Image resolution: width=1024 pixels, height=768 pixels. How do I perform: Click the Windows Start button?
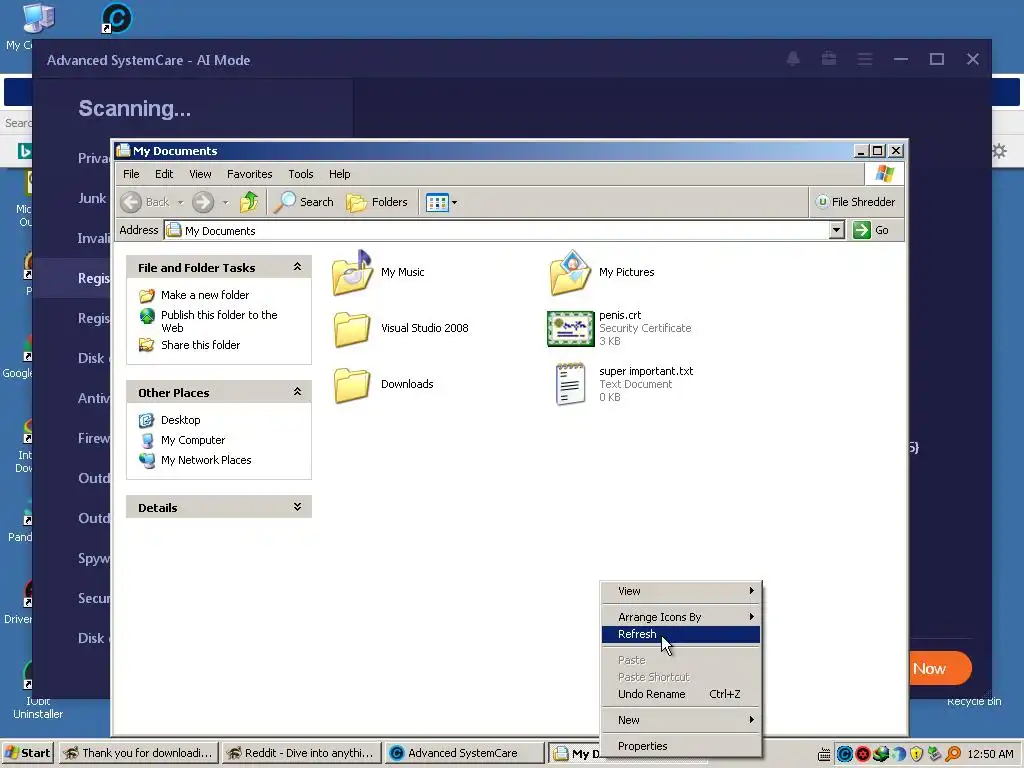point(27,753)
